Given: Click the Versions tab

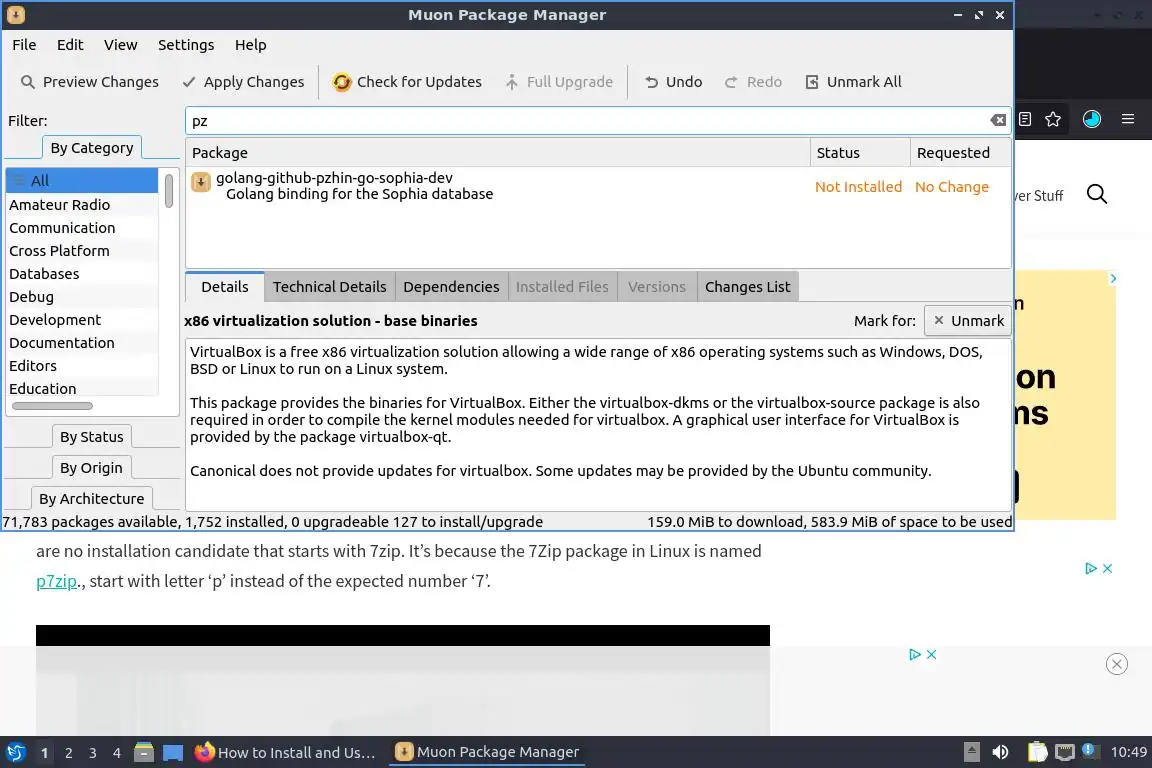Looking at the screenshot, I should click(657, 287).
